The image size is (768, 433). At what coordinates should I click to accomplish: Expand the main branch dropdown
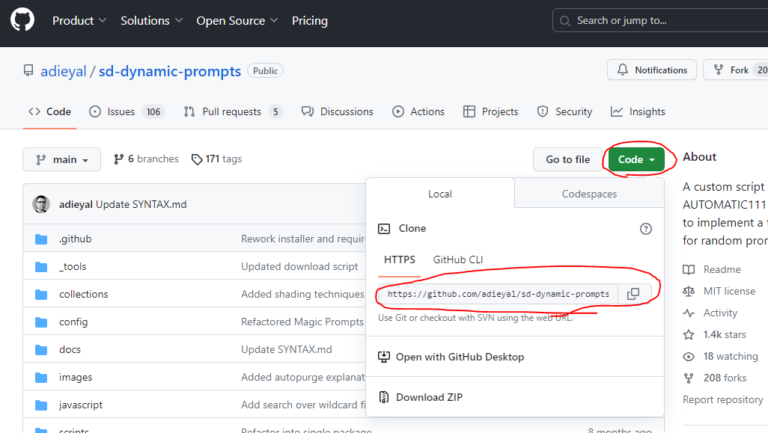(62, 160)
